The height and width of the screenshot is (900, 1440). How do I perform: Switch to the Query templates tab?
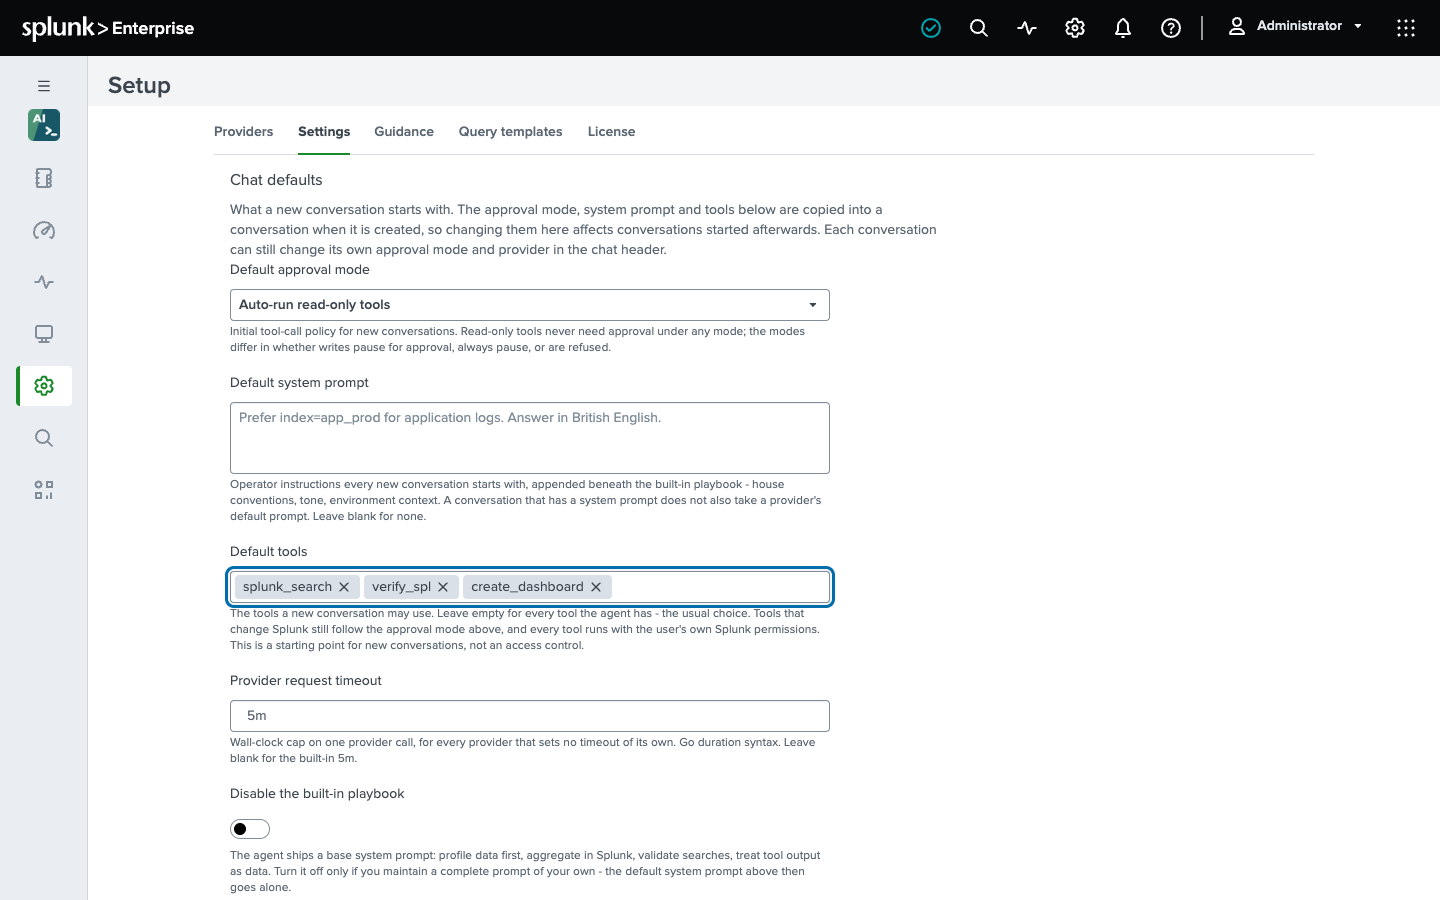510,132
